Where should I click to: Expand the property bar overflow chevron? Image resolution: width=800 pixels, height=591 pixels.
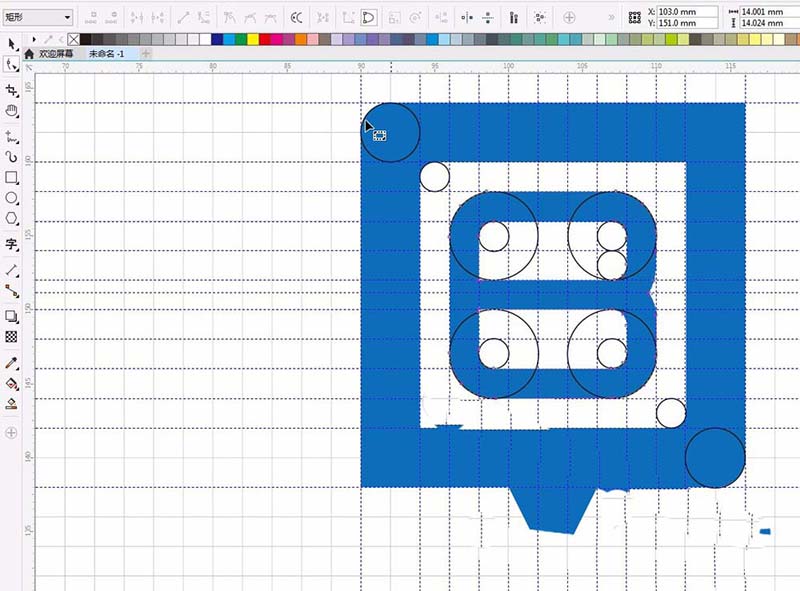tap(611, 18)
